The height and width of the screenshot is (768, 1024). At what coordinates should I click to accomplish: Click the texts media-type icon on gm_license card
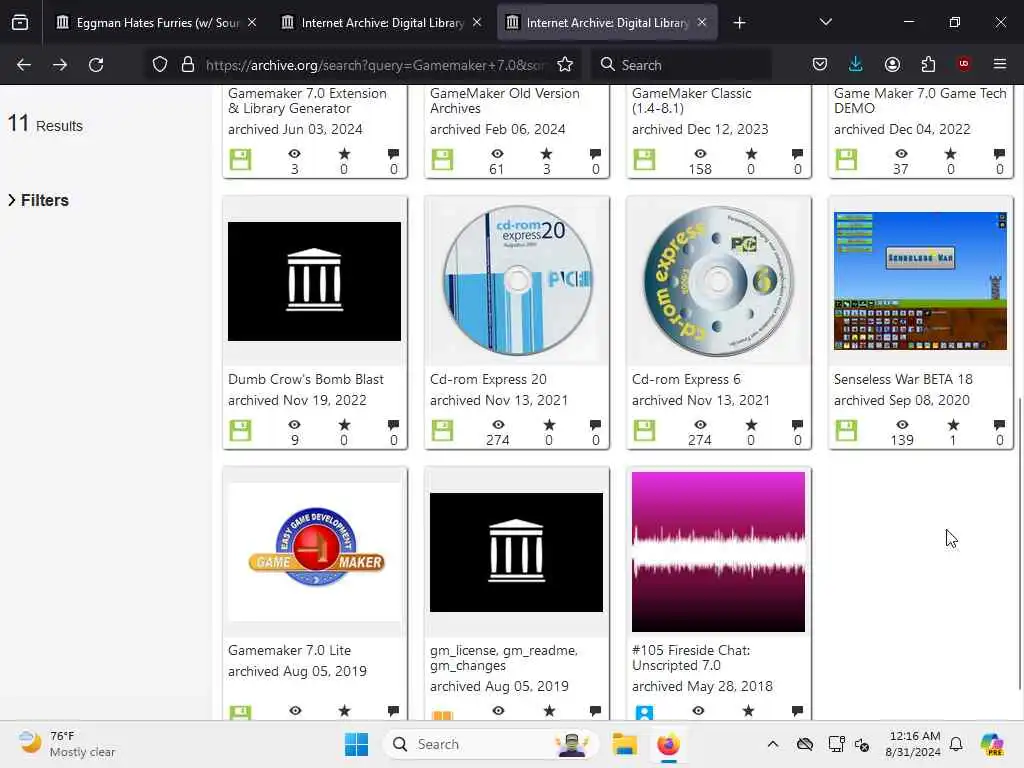pyautogui.click(x=442, y=714)
